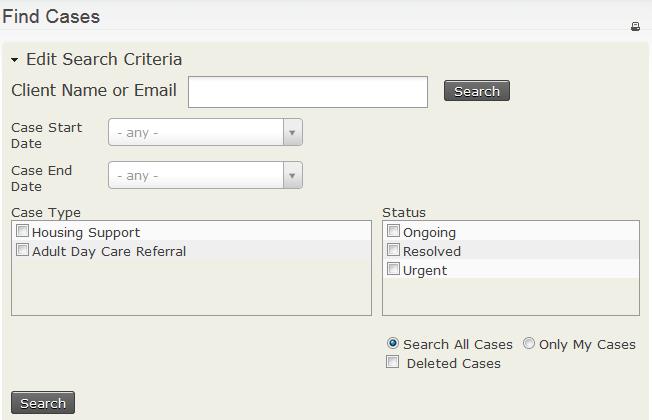Collapse the Edit Search Criteria section
The image size is (652, 420).
pos(15,60)
